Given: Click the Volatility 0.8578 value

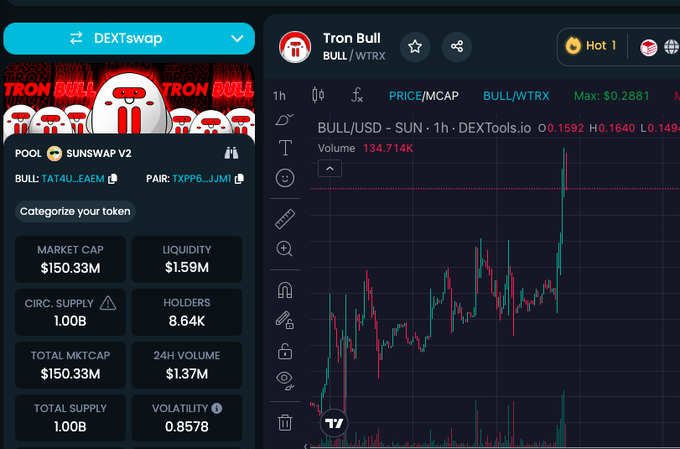Looking at the screenshot, I should click(187, 427).
